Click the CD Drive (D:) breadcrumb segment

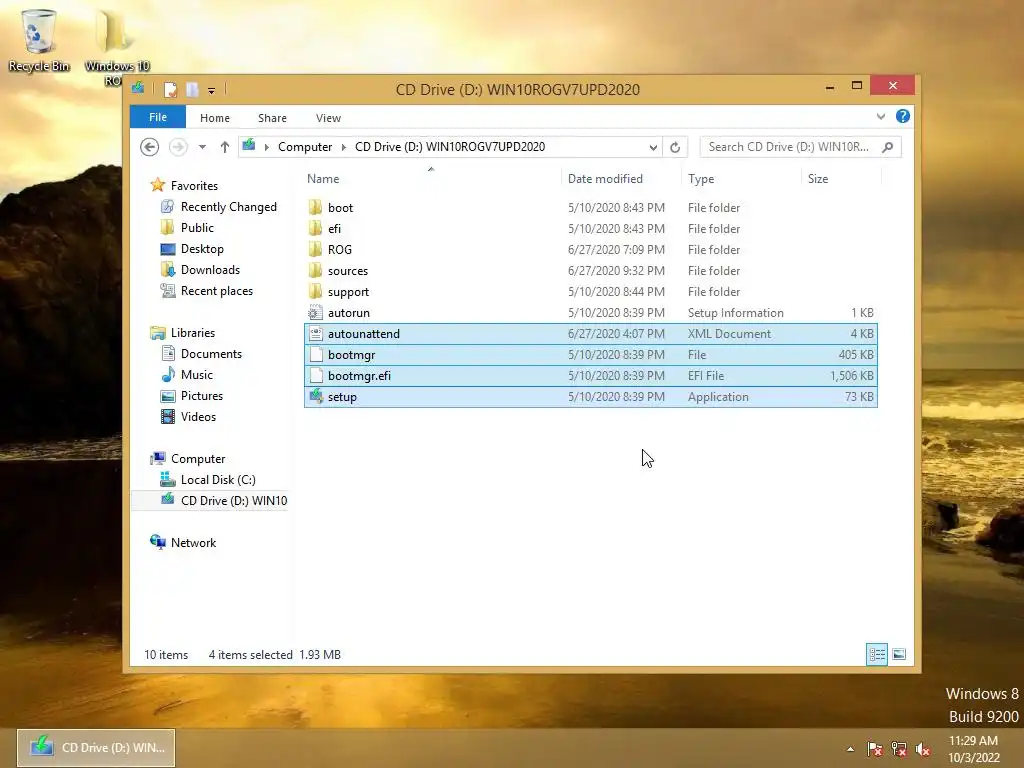[450, 147]
